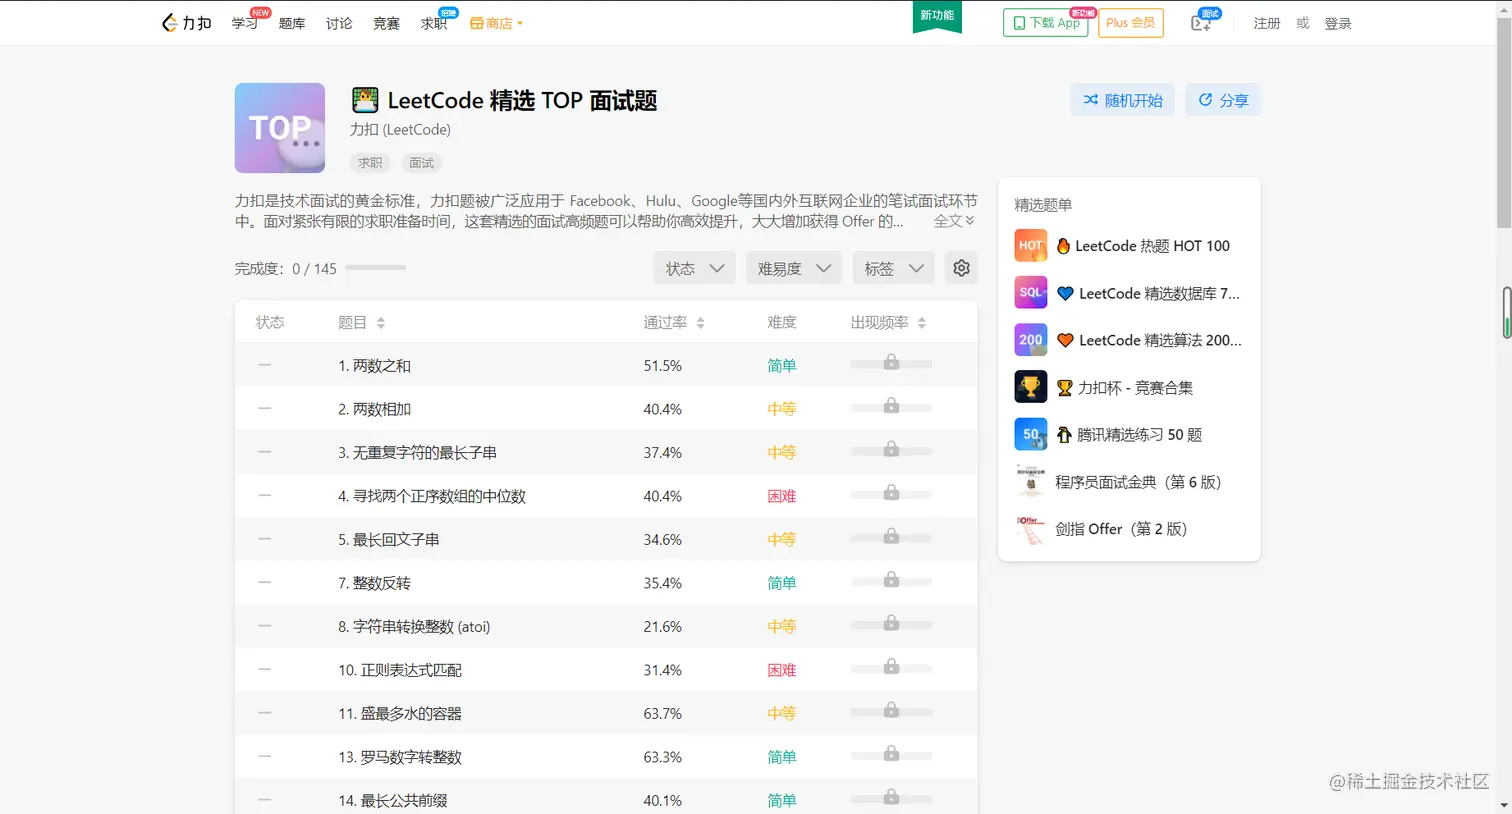Open the 学习 nav item
Screen dimensions: 1512x814
coord(245,23)
